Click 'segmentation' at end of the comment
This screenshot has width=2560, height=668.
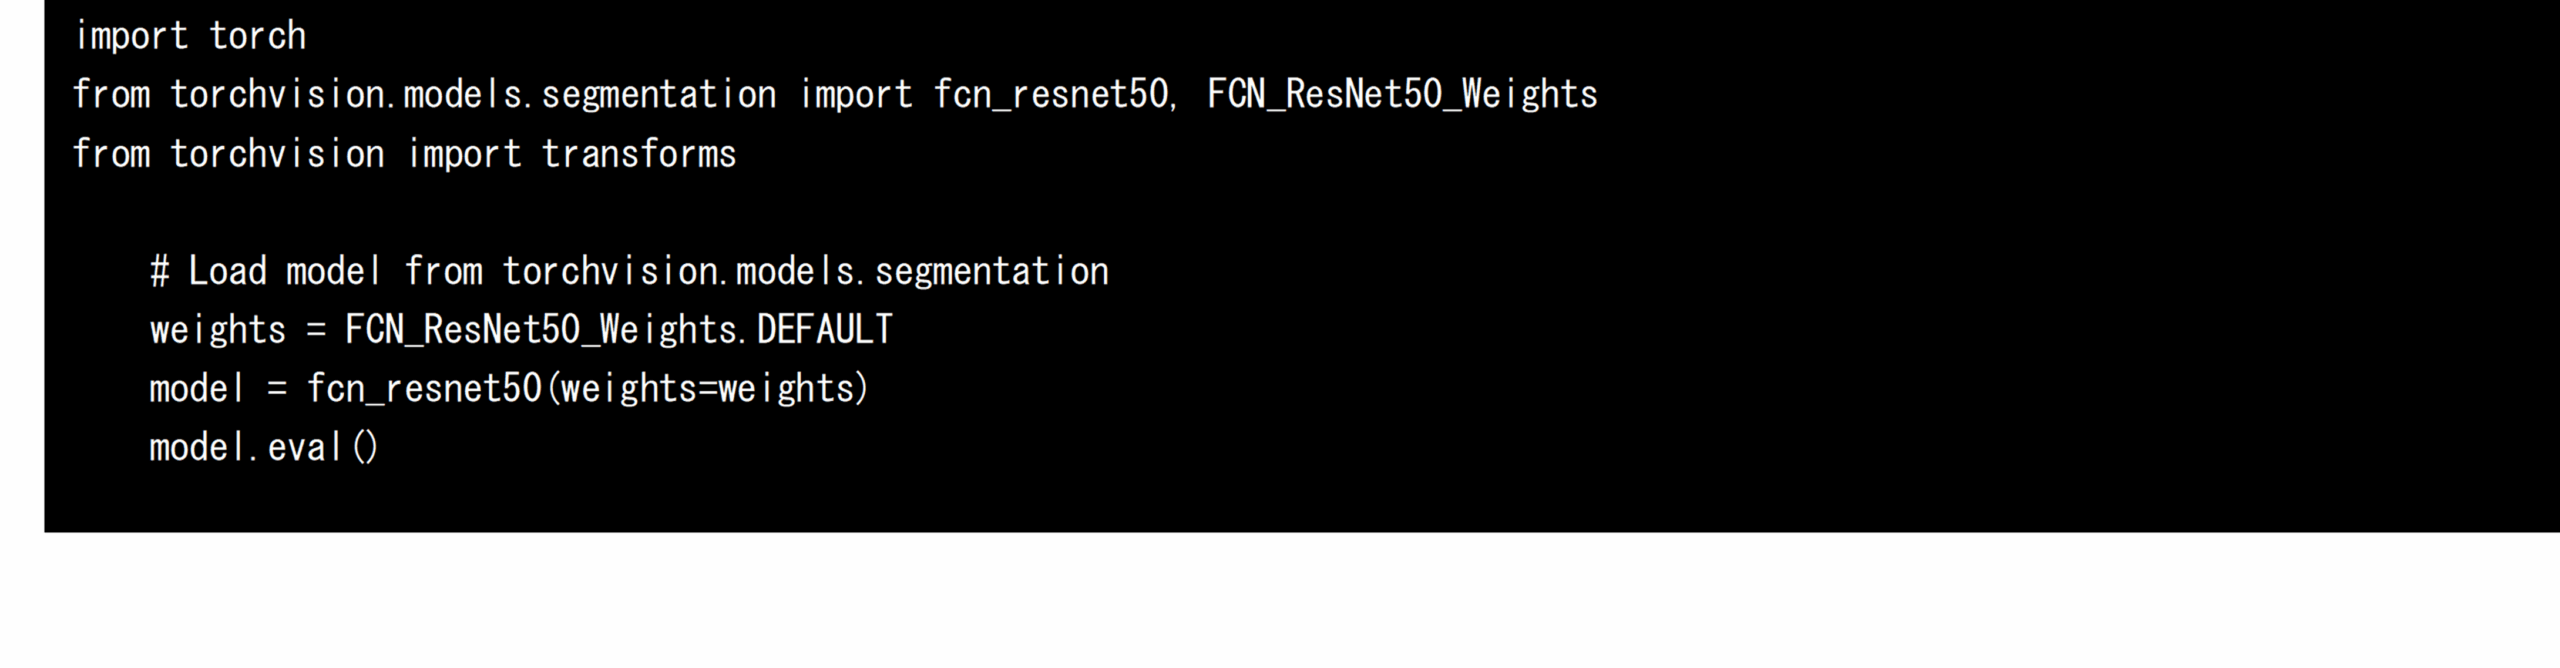pyautogui.click(x=992, y=271)
